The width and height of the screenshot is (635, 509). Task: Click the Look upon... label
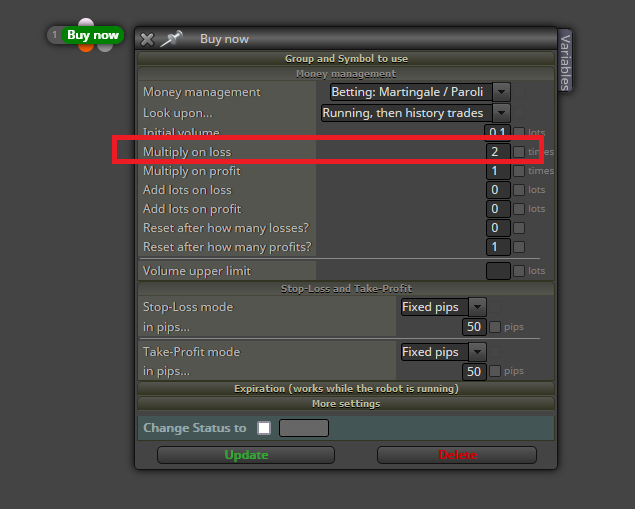coord(177,113)
